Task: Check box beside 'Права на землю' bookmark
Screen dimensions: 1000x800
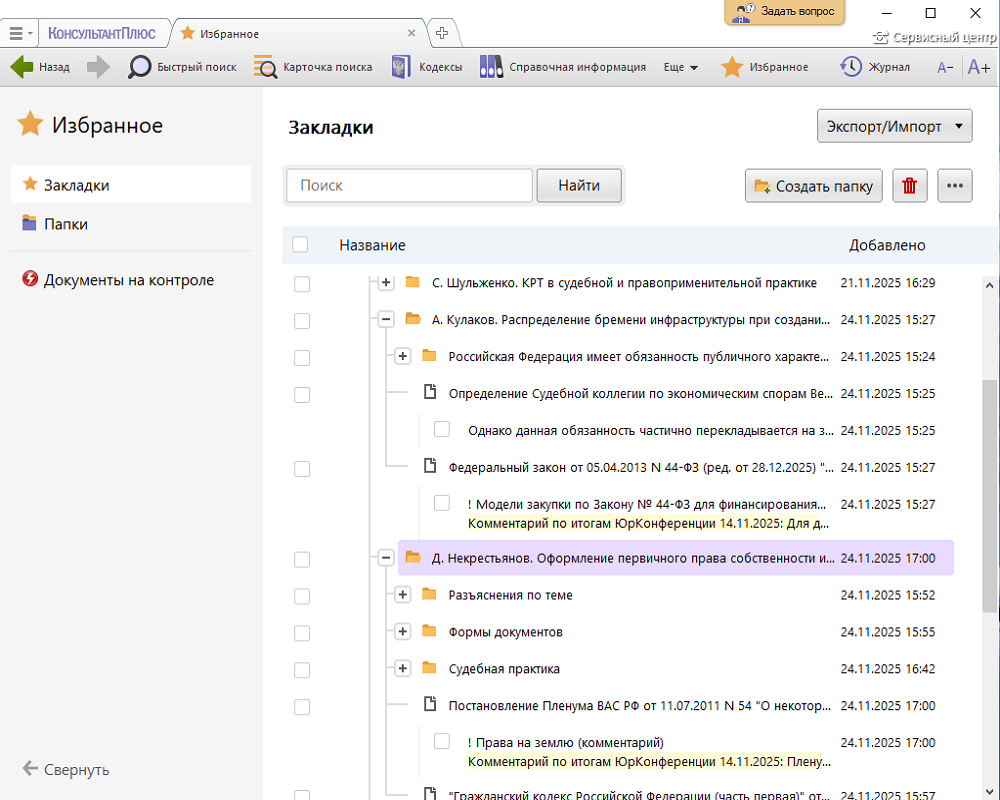Action: click(442, 742)
